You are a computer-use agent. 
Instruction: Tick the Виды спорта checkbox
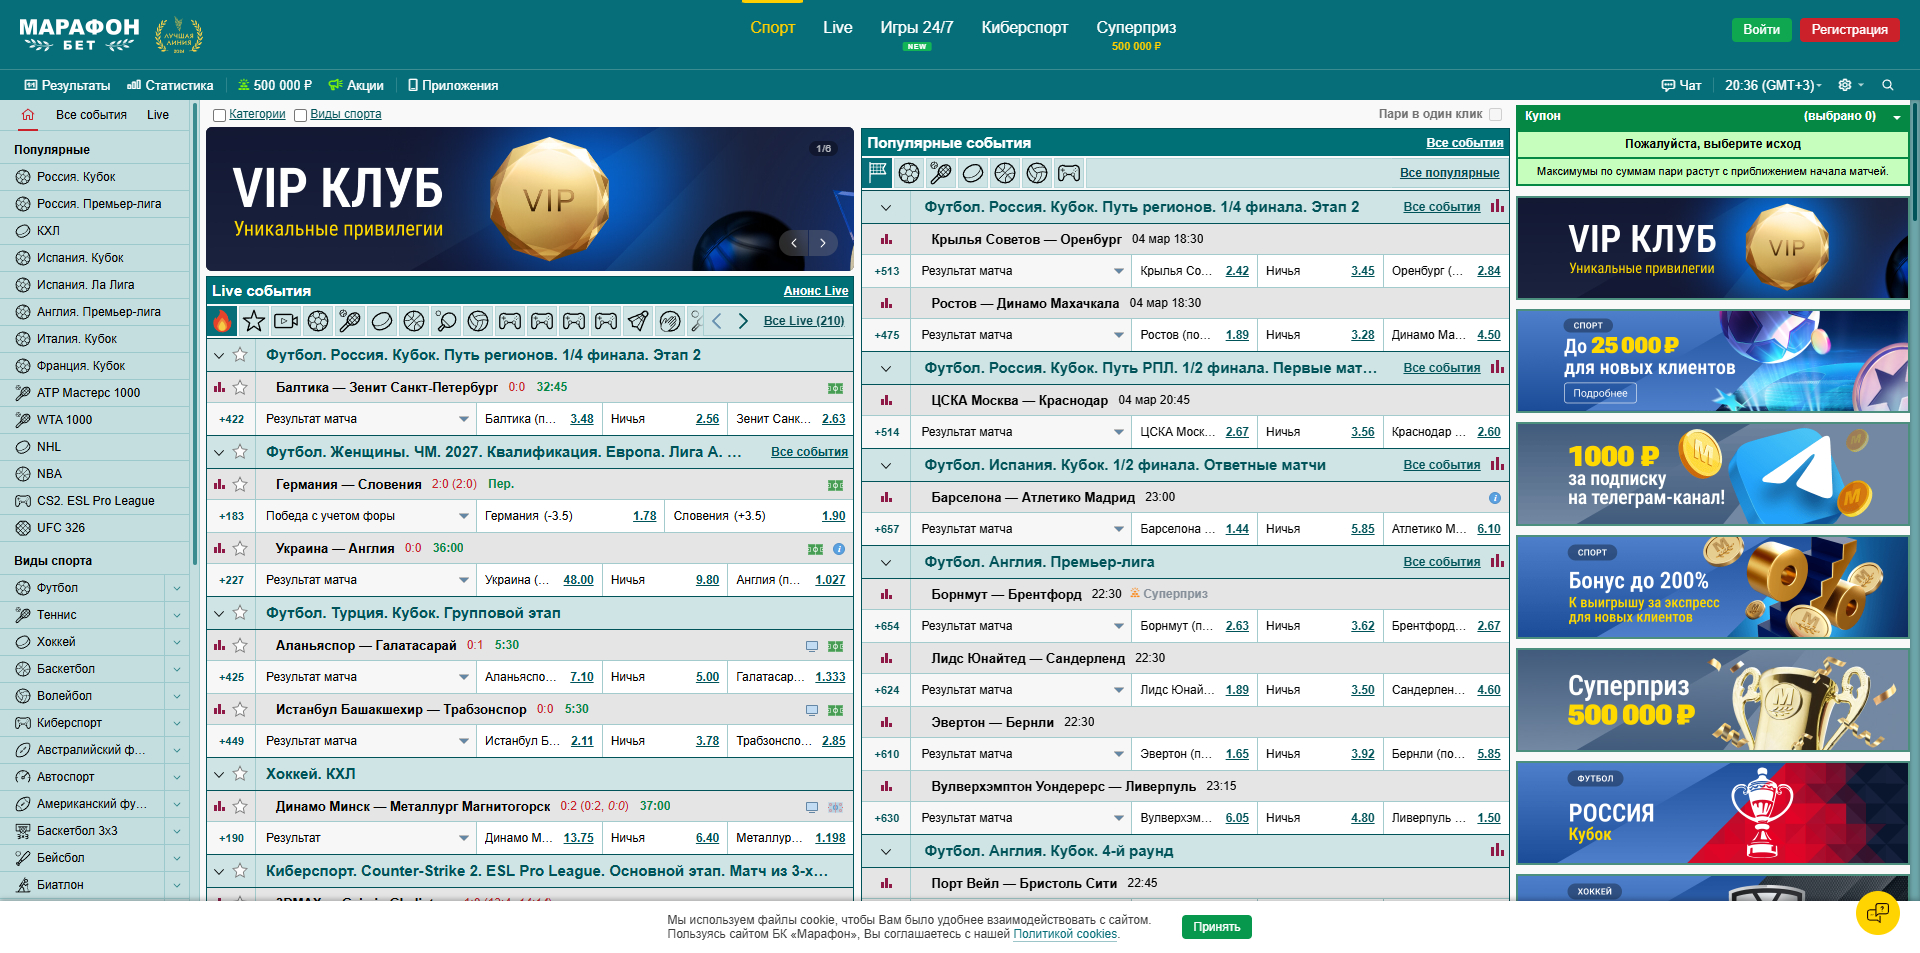(x=300, y=115)
